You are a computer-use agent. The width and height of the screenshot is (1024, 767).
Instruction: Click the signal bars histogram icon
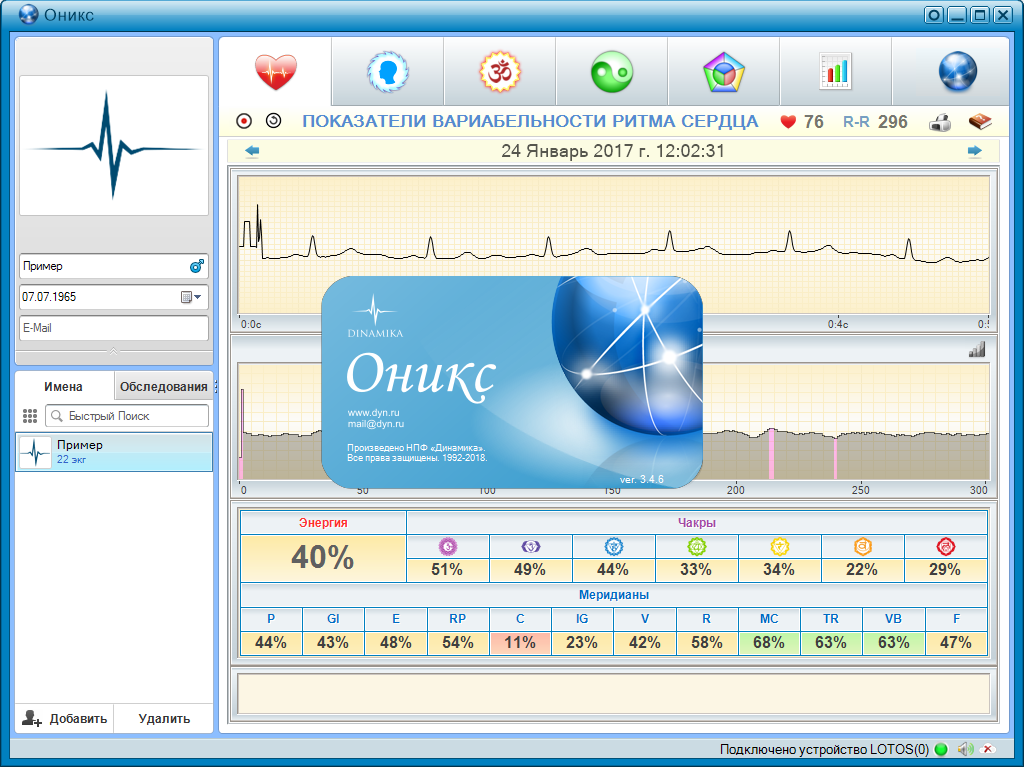click(x=977, y=350)
